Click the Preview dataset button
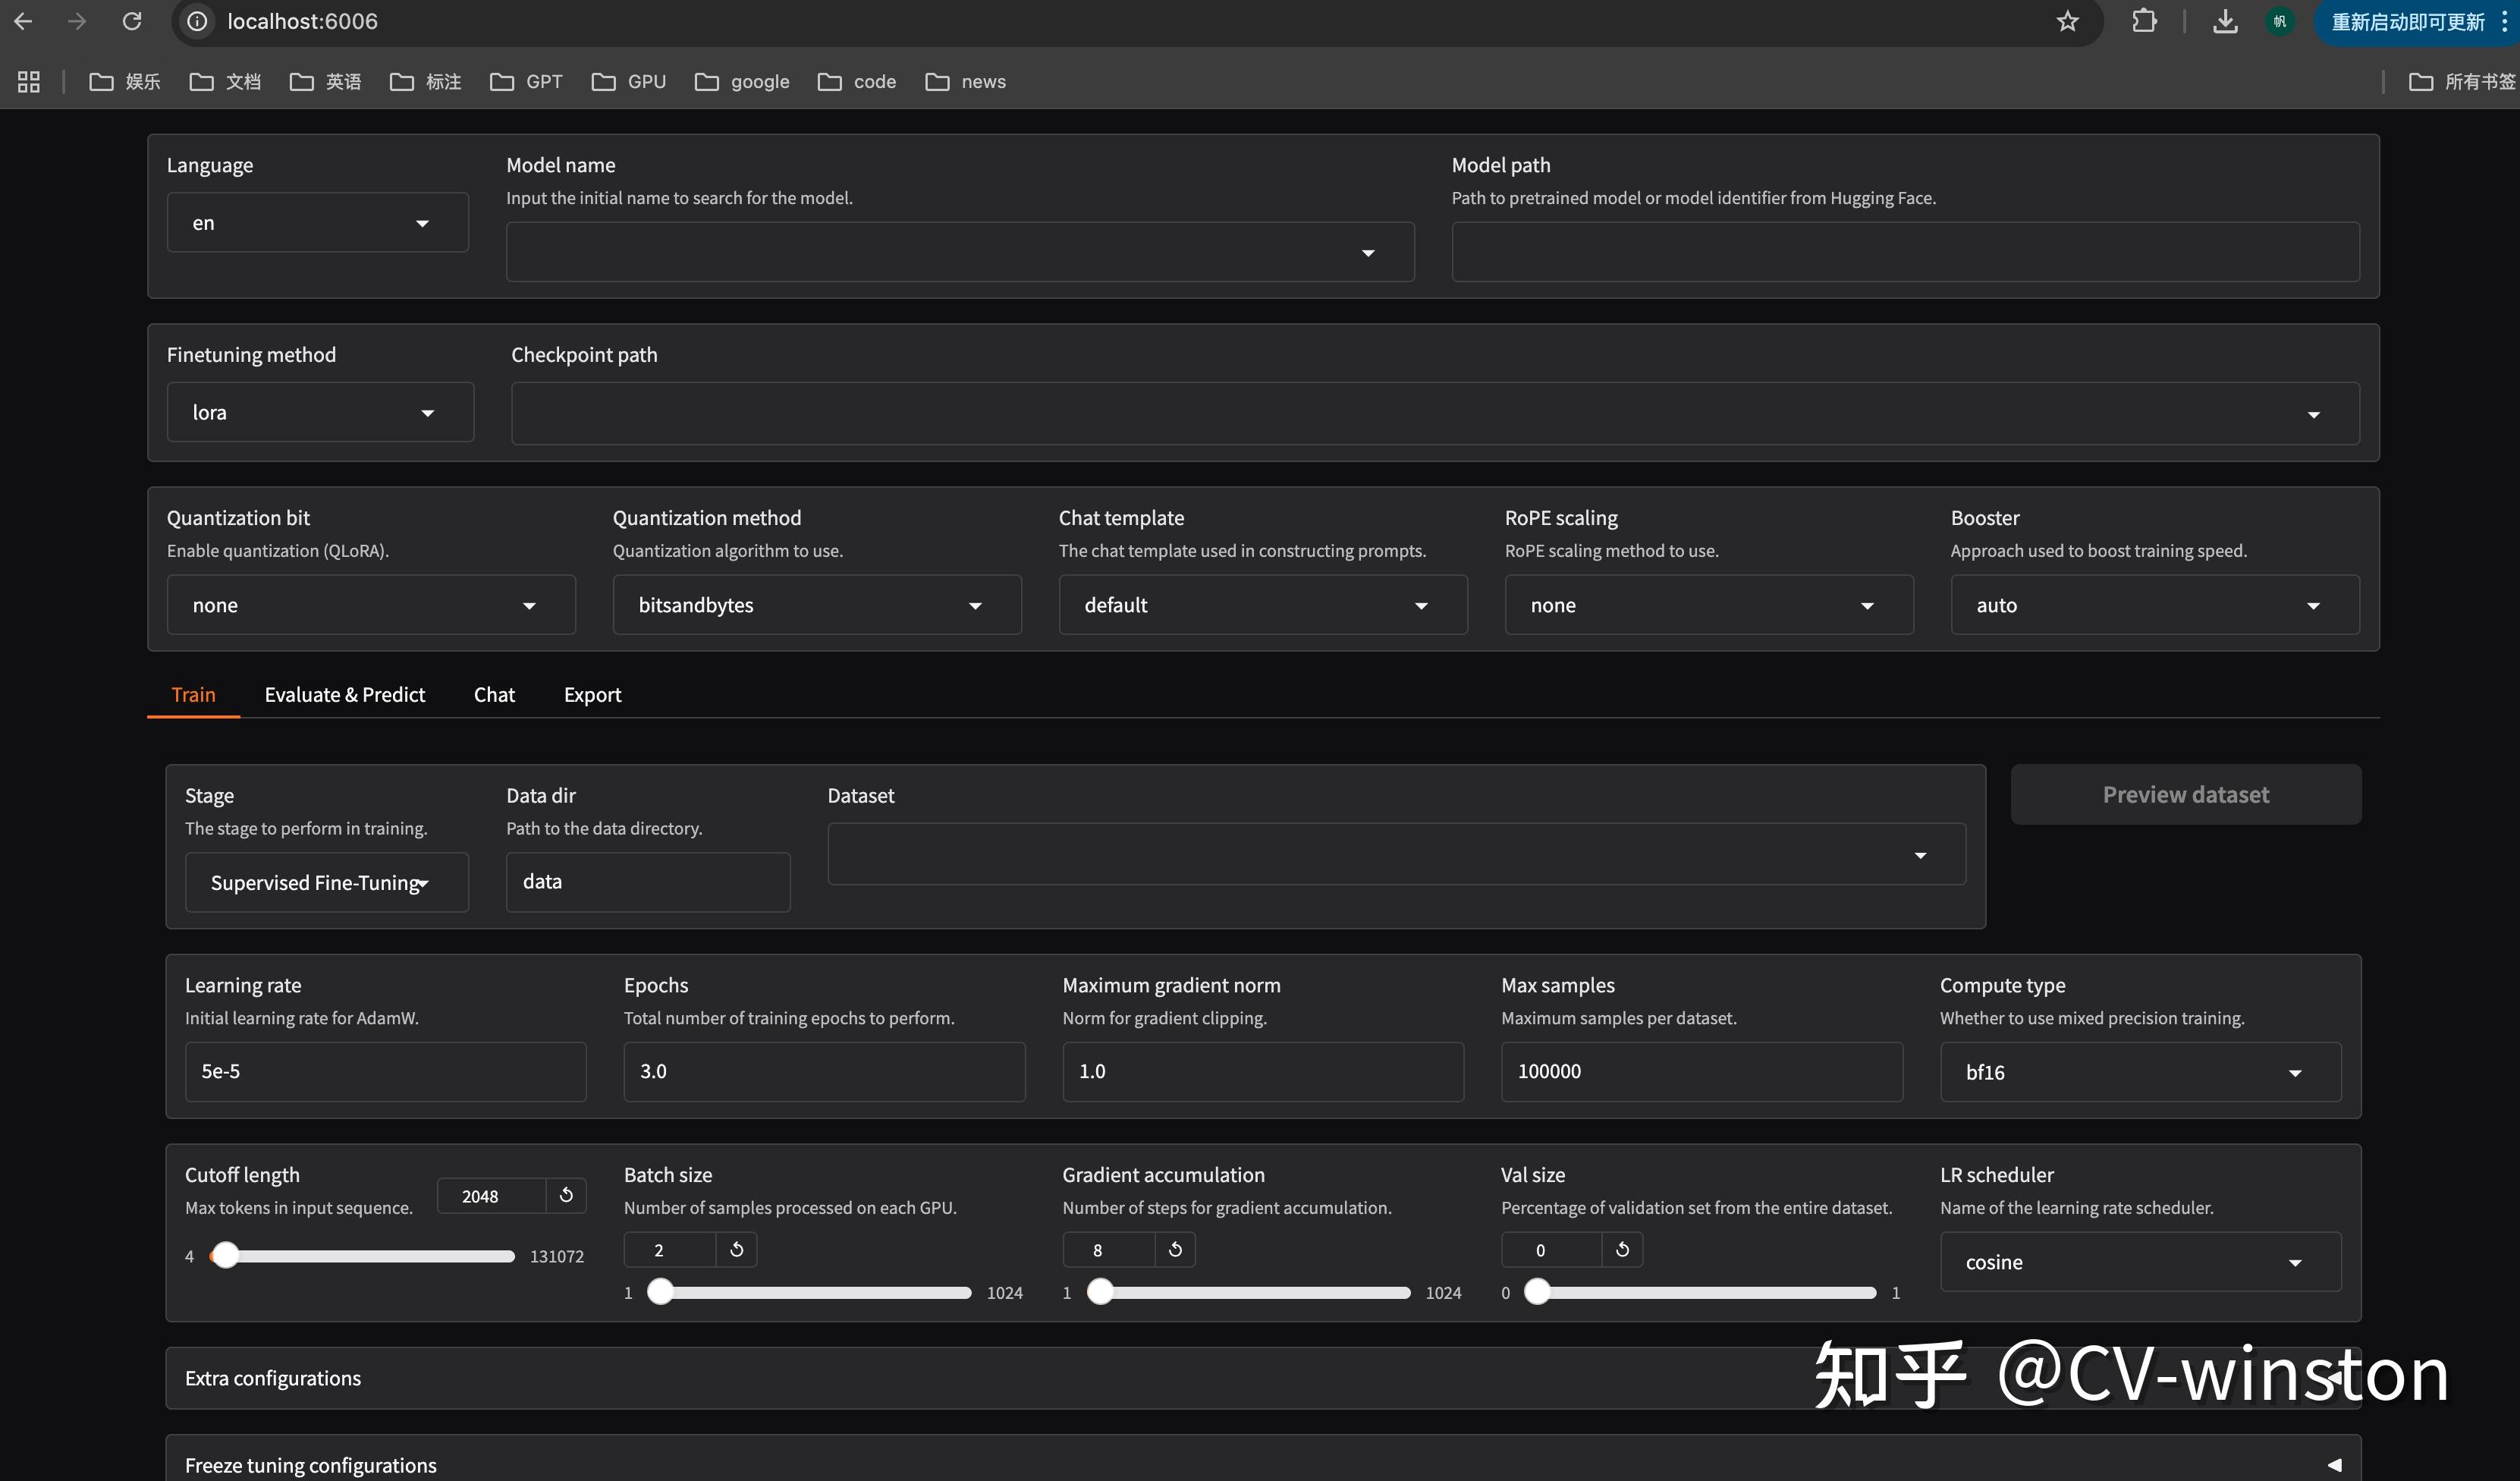 tap(2185, 795)
